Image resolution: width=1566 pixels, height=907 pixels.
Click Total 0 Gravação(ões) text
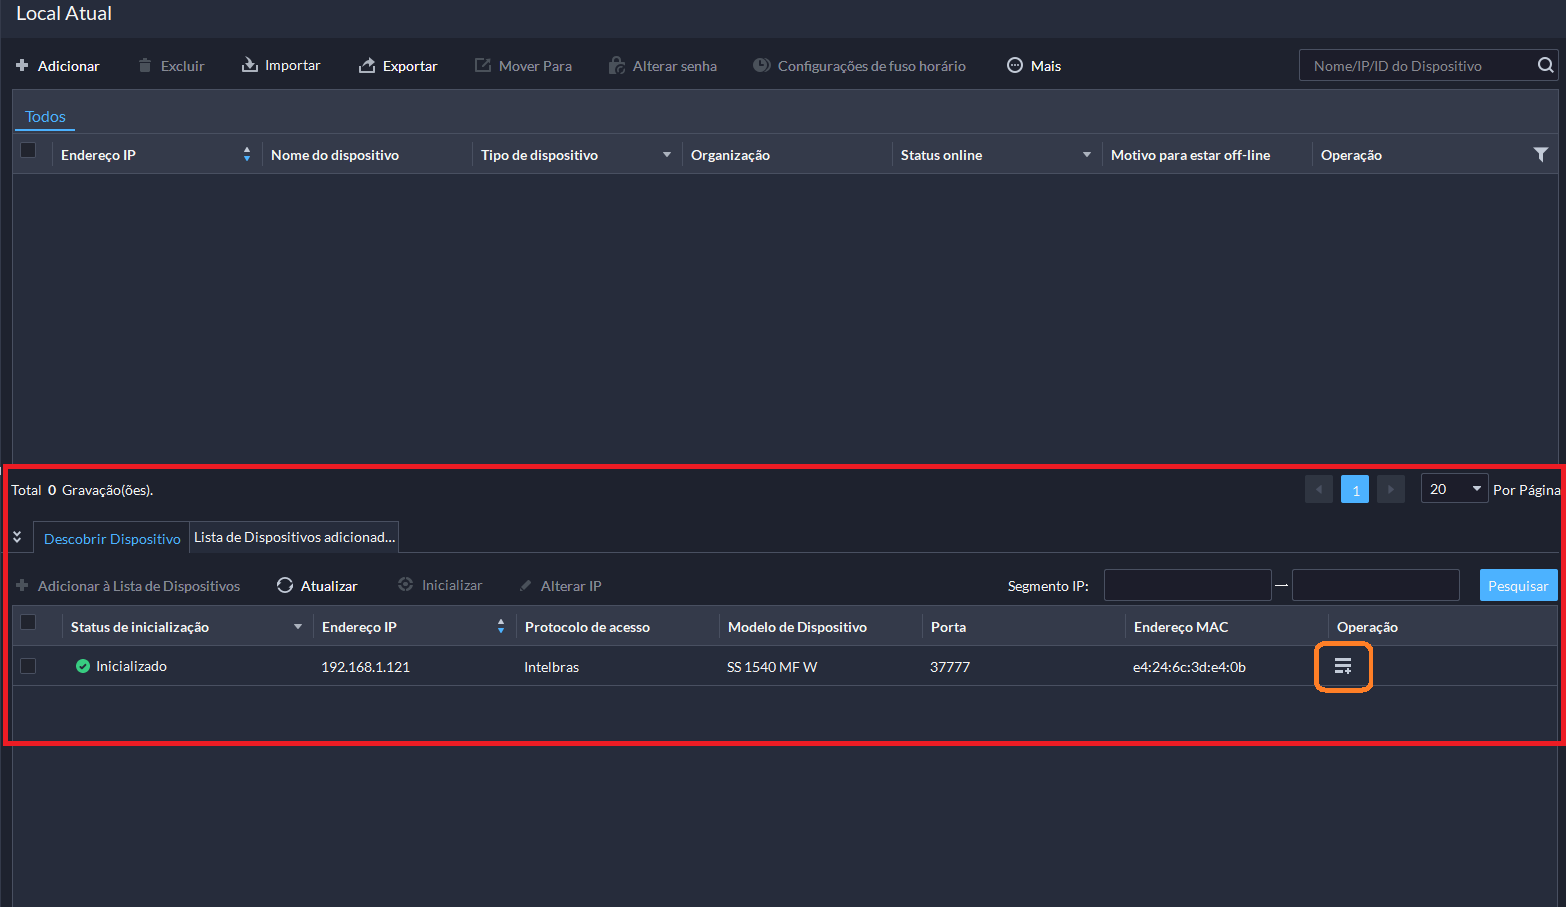pos(82,490)
